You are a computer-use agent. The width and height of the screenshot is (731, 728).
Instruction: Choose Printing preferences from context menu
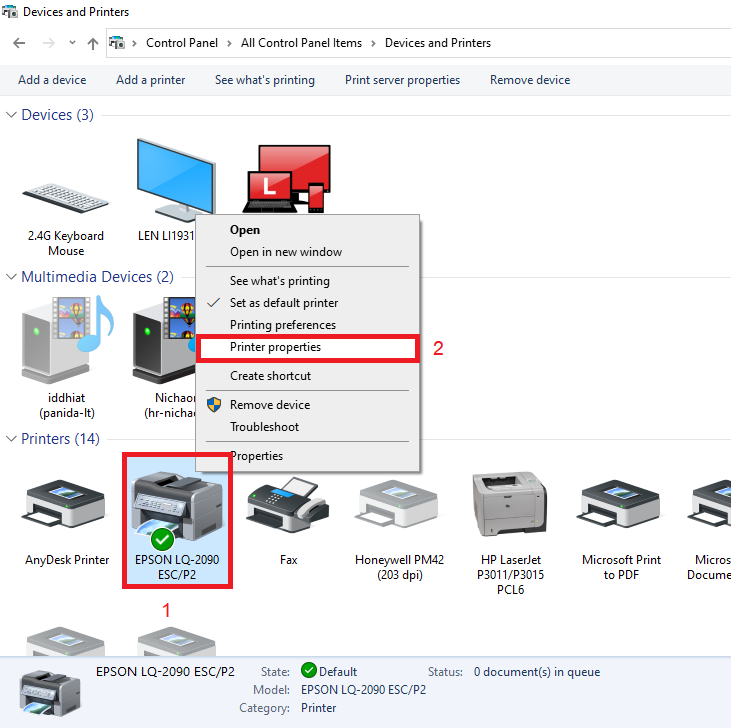[x=283, y=325]
